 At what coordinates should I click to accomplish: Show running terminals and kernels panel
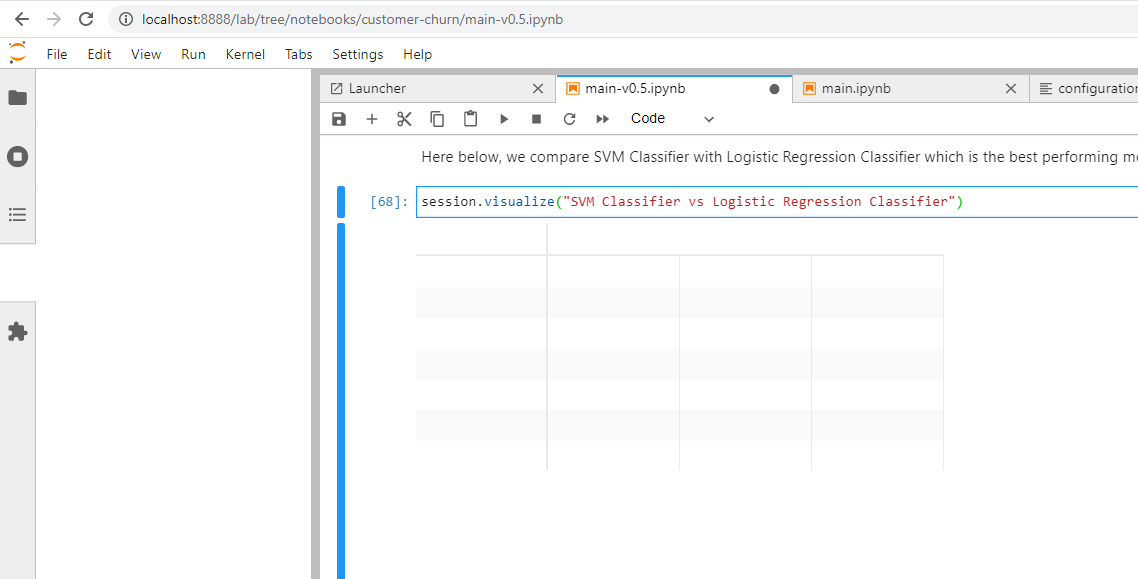tap(17, 156)
